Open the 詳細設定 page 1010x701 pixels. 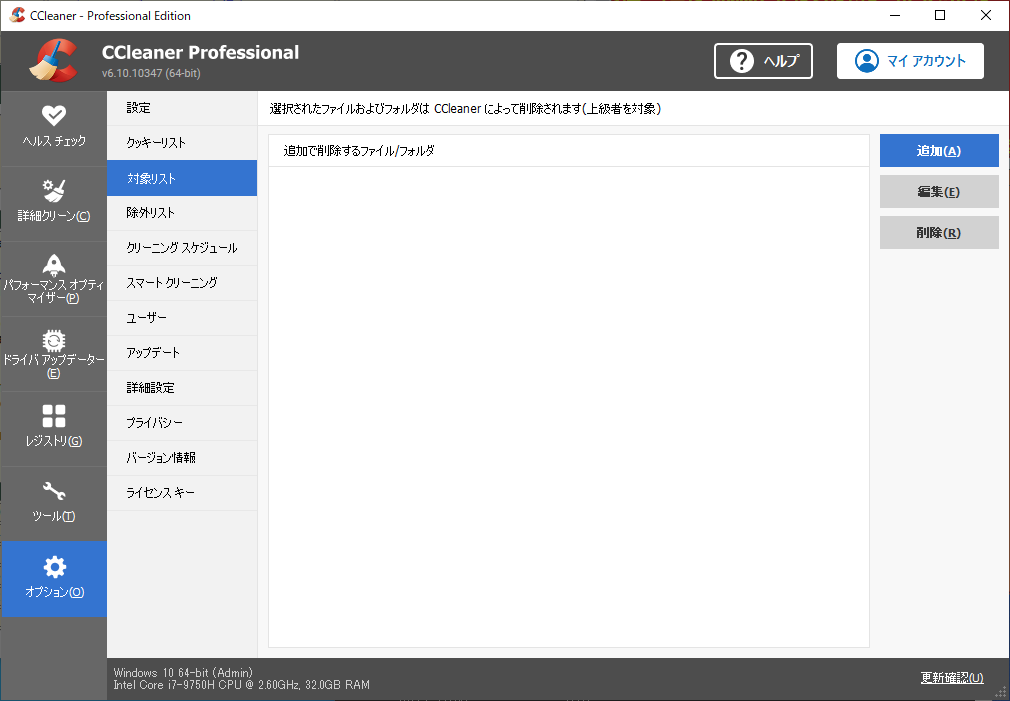(x=182, y=388)
